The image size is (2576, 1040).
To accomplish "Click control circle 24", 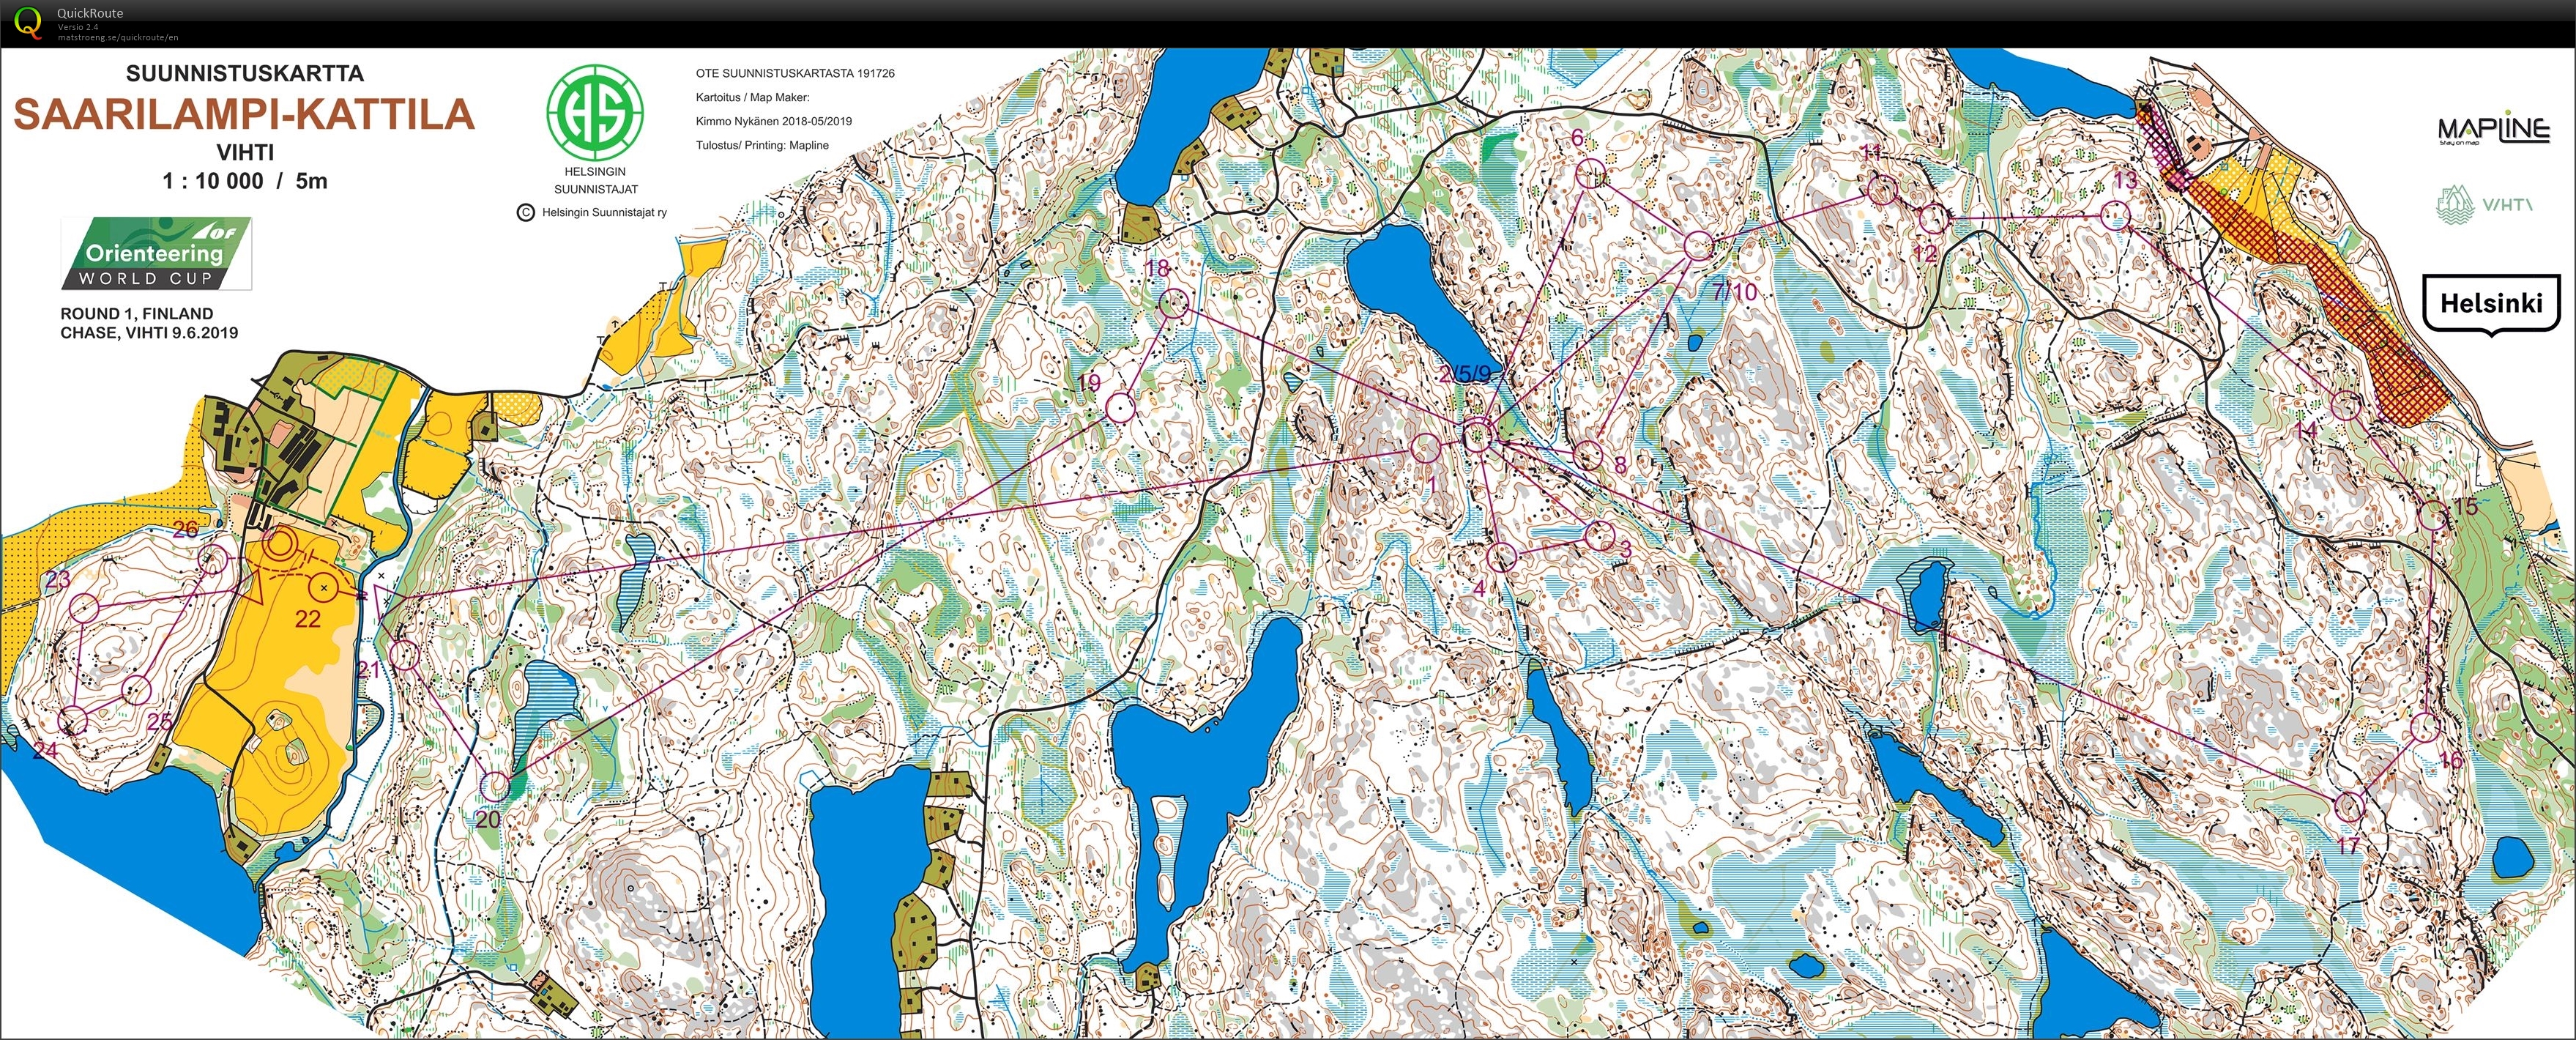I will 73,721.
